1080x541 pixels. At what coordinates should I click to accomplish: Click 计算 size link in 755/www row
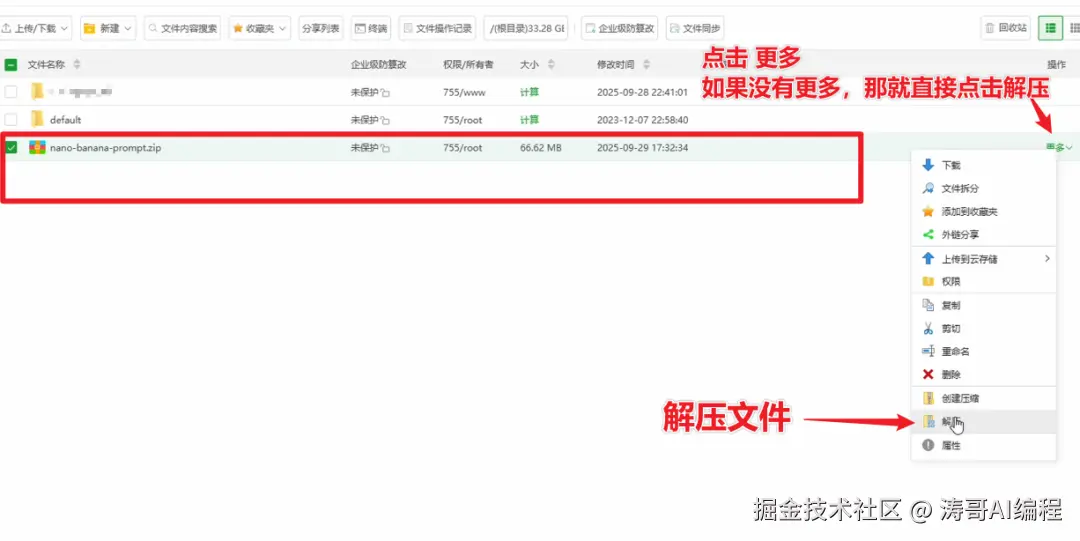pos(529,92)
